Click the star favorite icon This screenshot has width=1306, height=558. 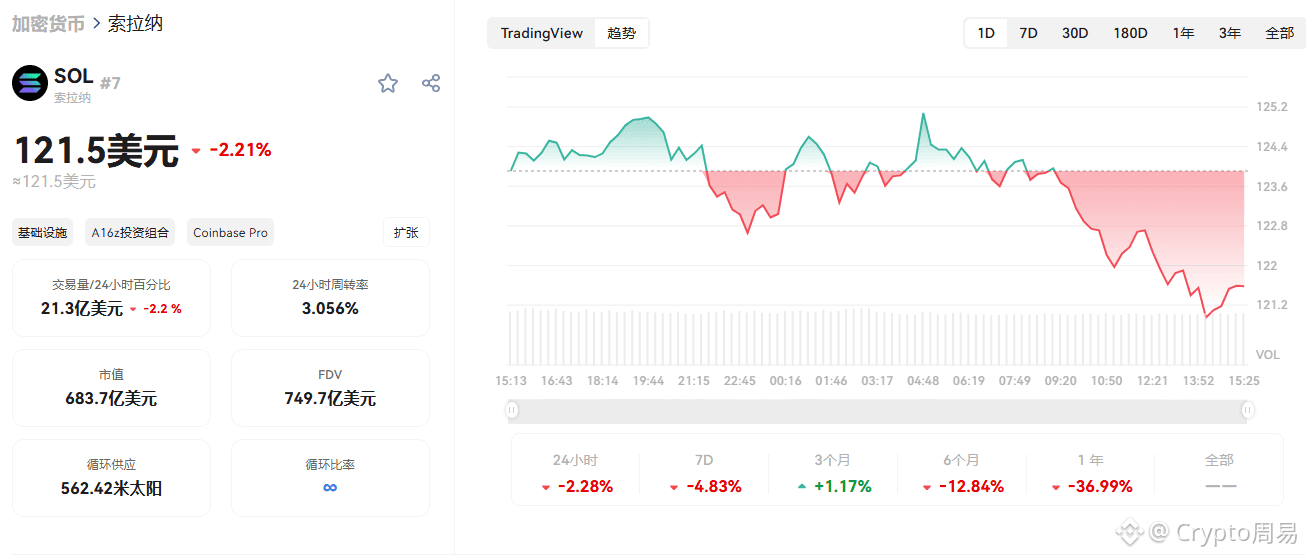click(x=388, y=83)
